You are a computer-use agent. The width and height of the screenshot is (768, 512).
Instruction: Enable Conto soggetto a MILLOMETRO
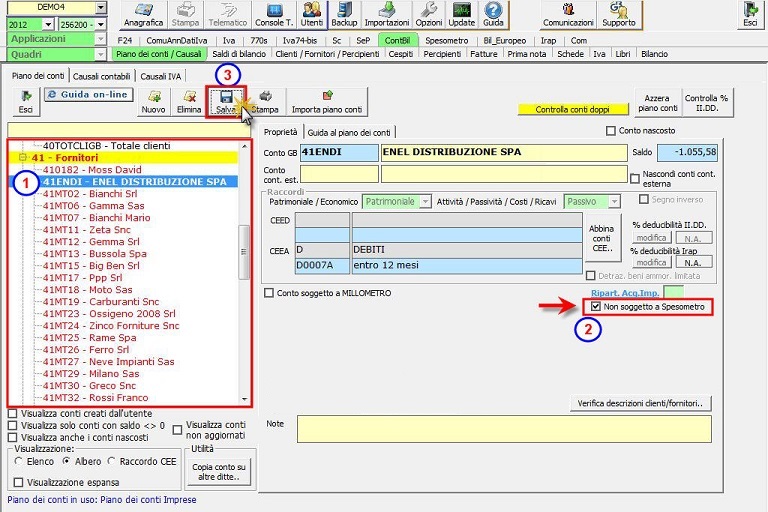(x=269, y=293)
